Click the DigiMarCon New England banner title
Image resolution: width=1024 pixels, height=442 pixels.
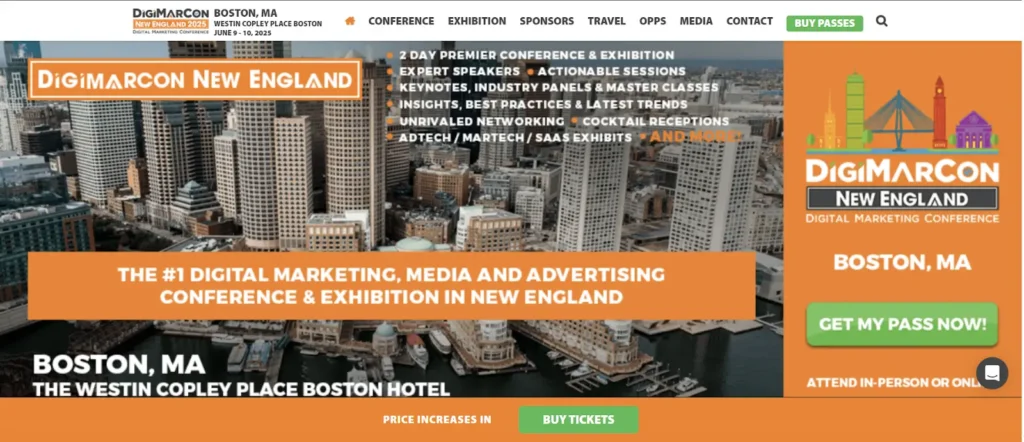[195, 80]
